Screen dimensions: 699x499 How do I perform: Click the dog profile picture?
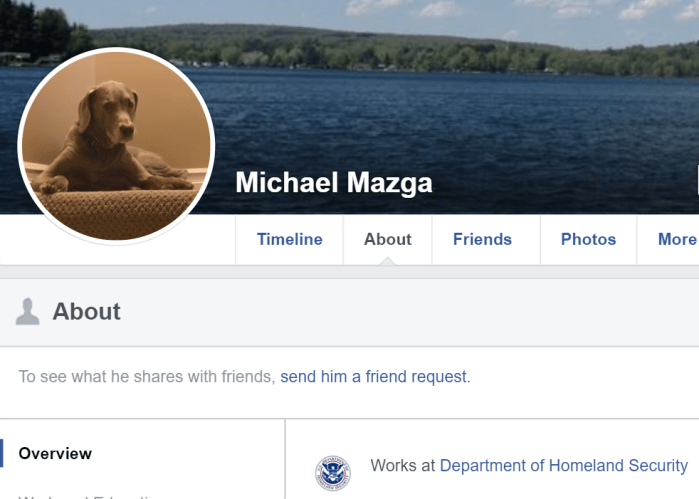116,144
